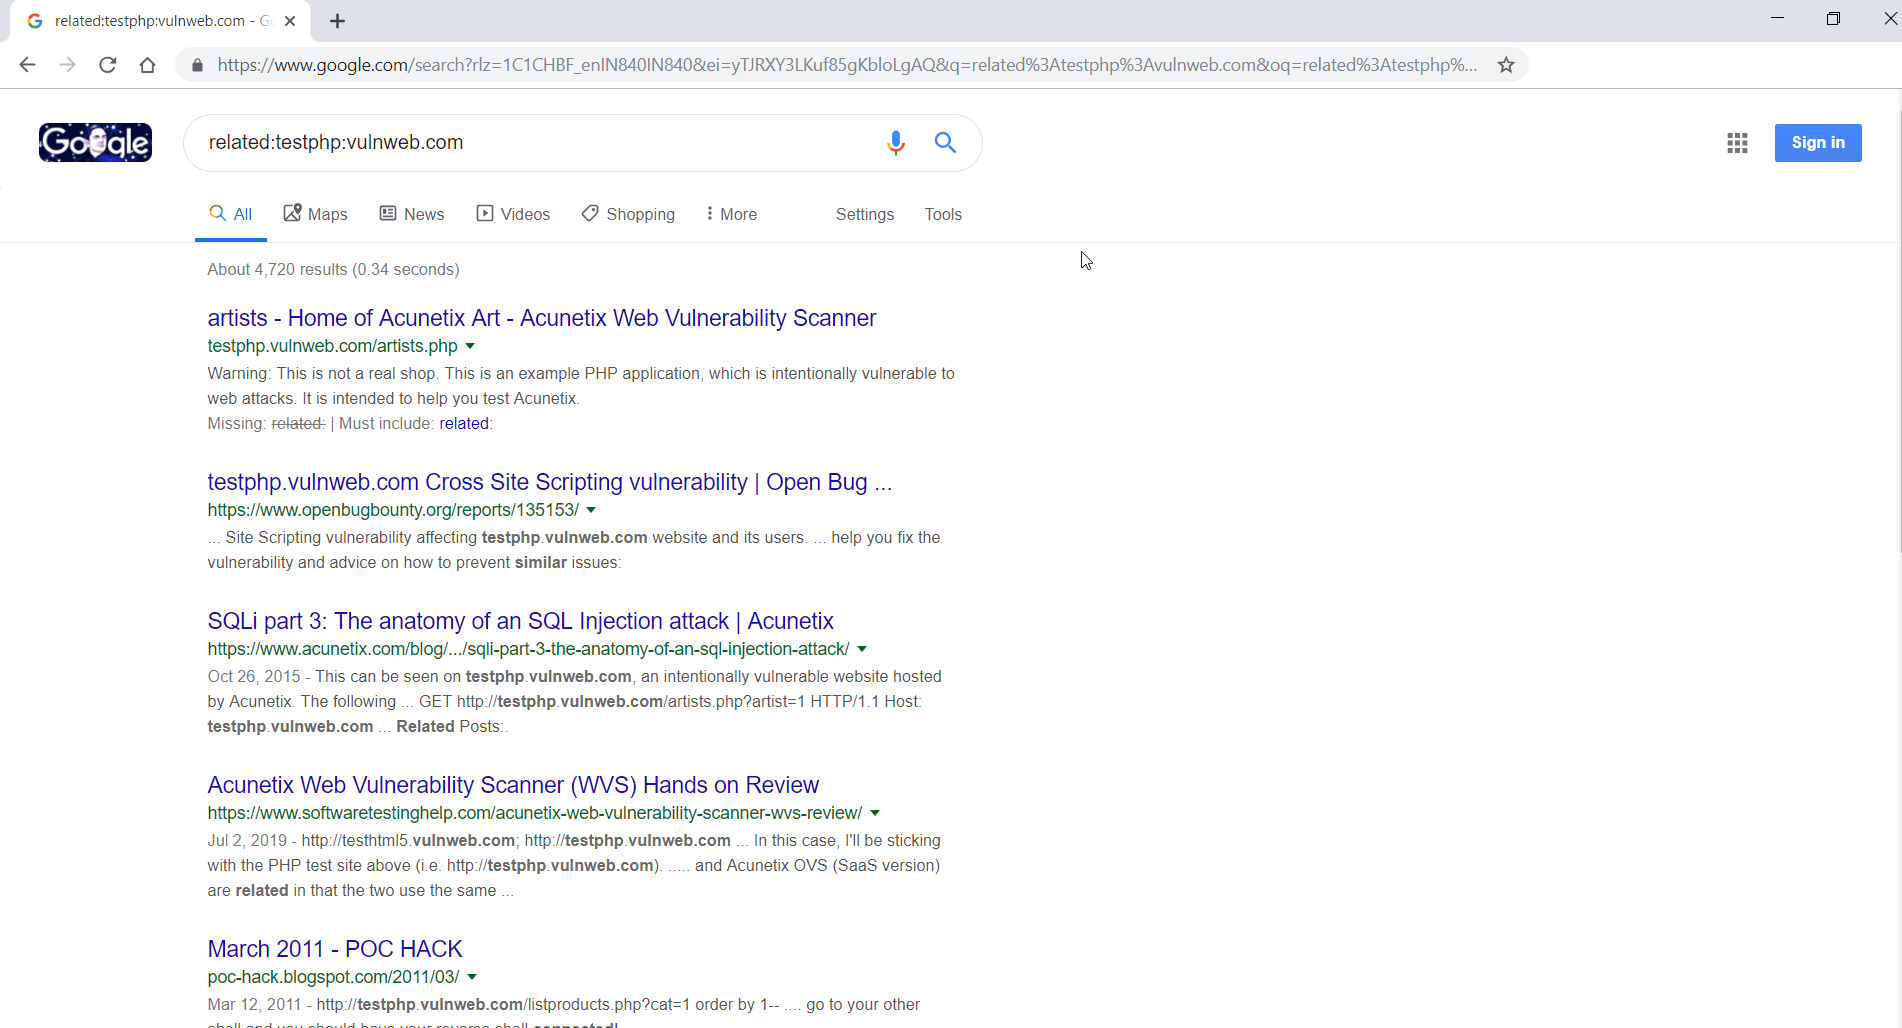
Task: Open the browser home page
Action: point(148,65)
